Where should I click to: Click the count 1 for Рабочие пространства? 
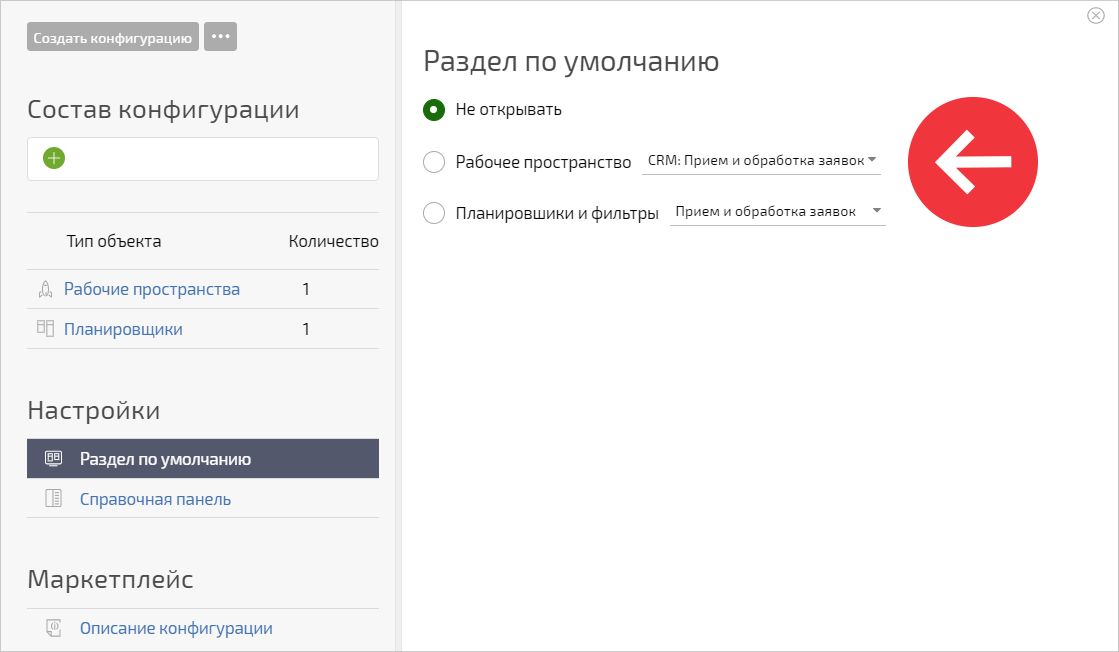[306, 289]
